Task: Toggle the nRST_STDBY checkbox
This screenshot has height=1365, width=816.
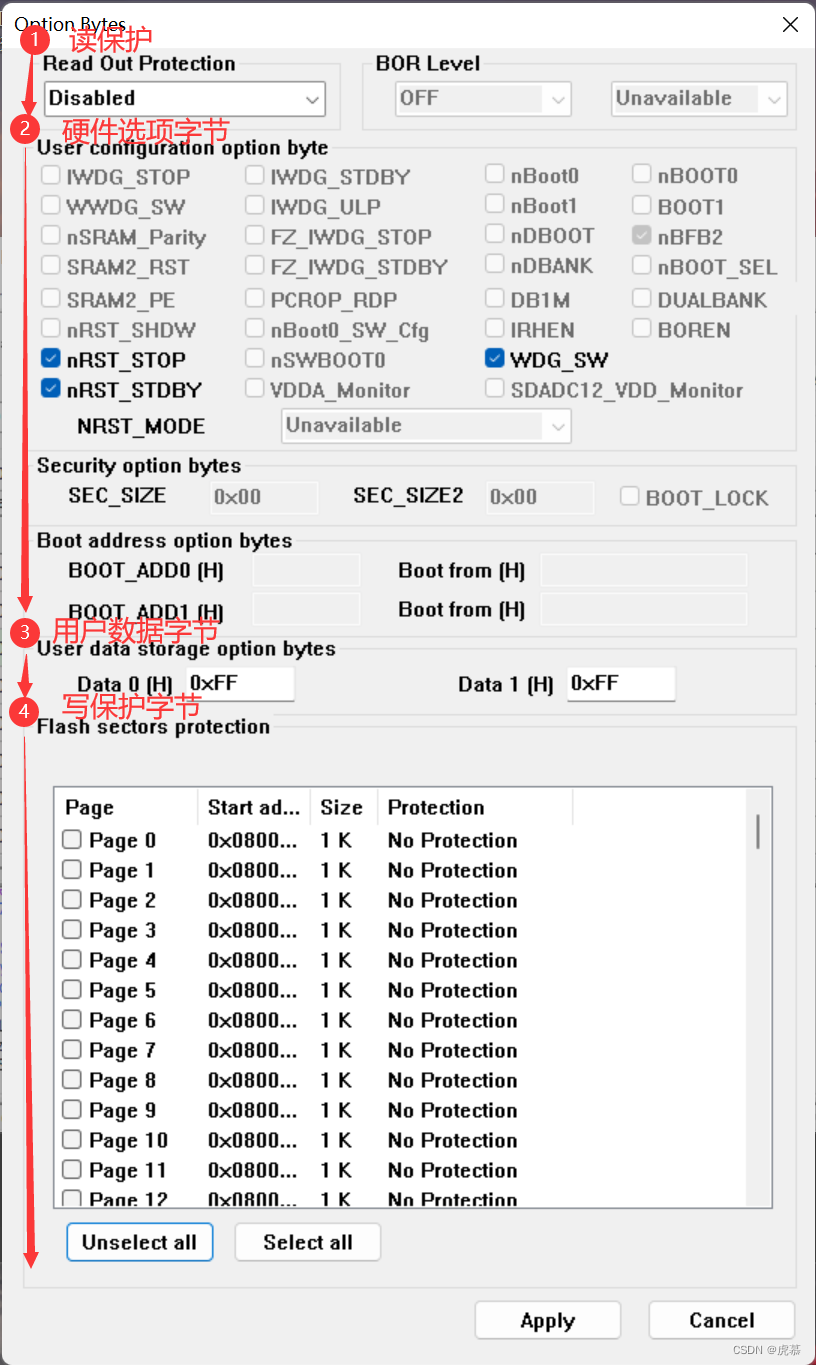Action: 51,389
